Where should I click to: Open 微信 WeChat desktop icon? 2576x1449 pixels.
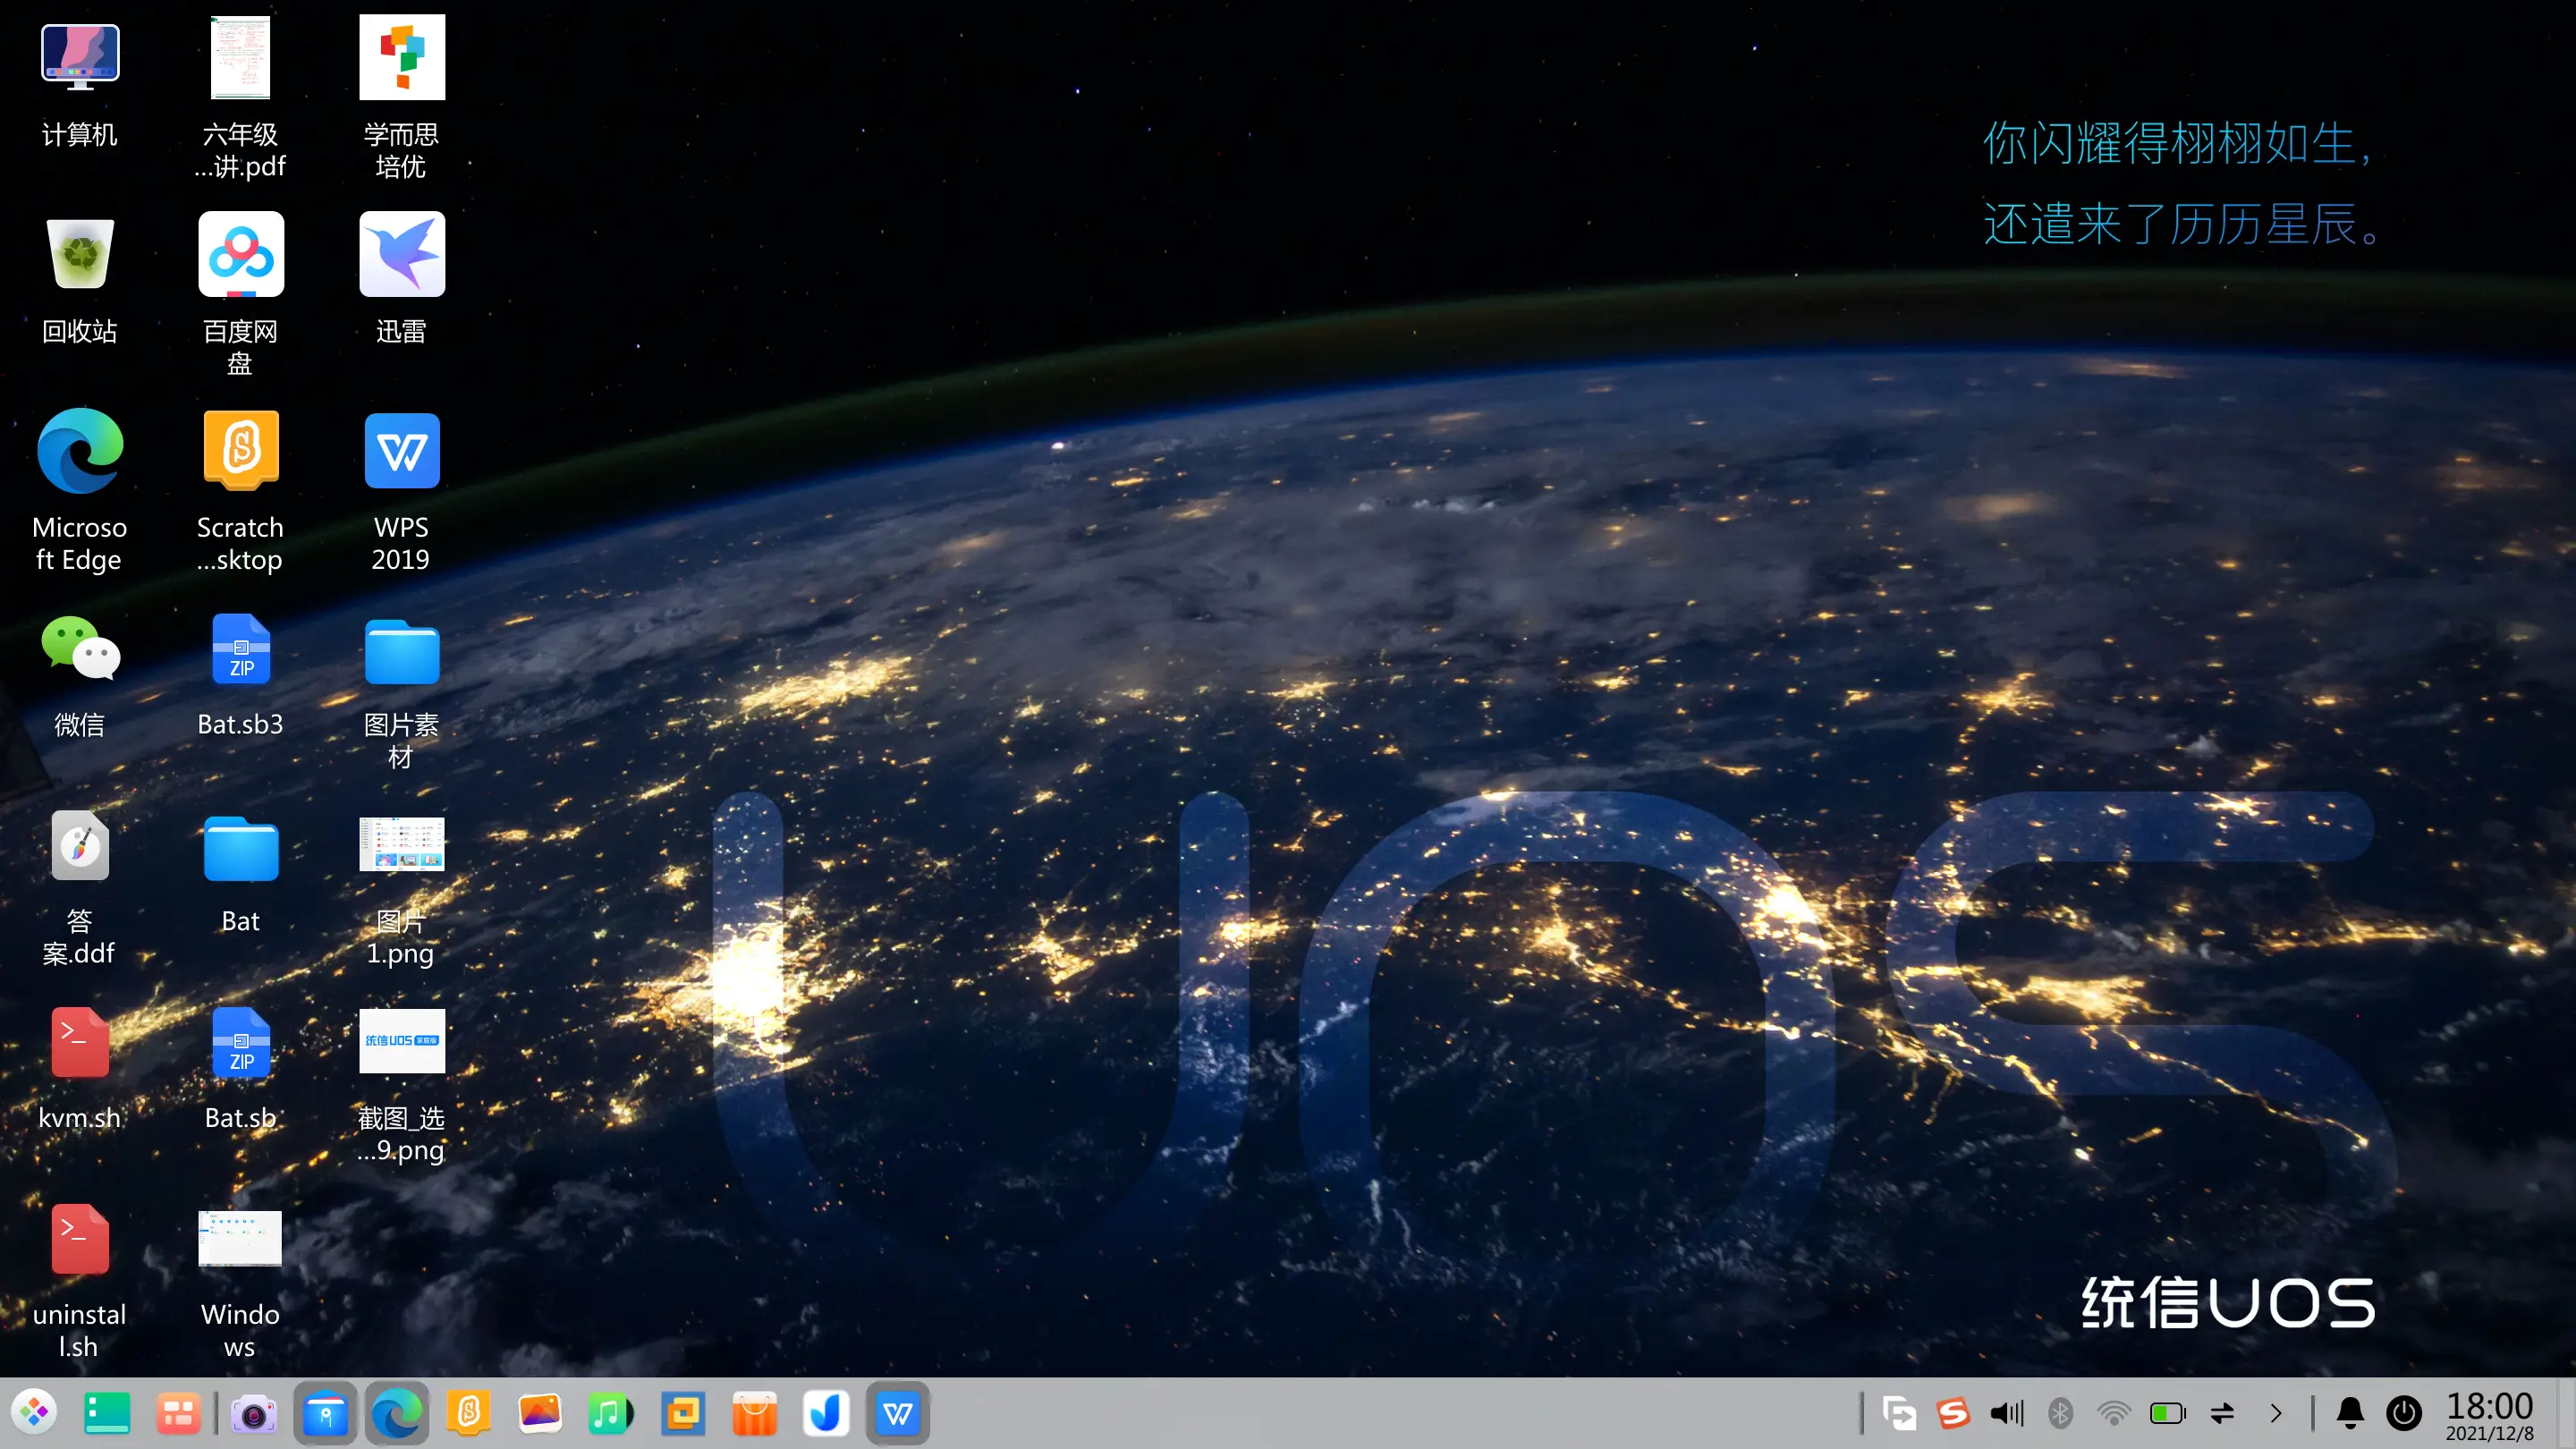click(80, 650)
